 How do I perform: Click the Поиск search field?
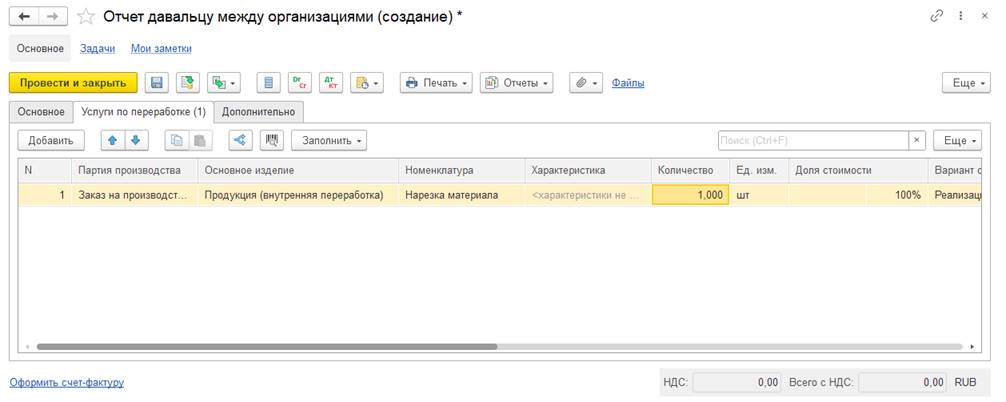click(x=812, y=141)
